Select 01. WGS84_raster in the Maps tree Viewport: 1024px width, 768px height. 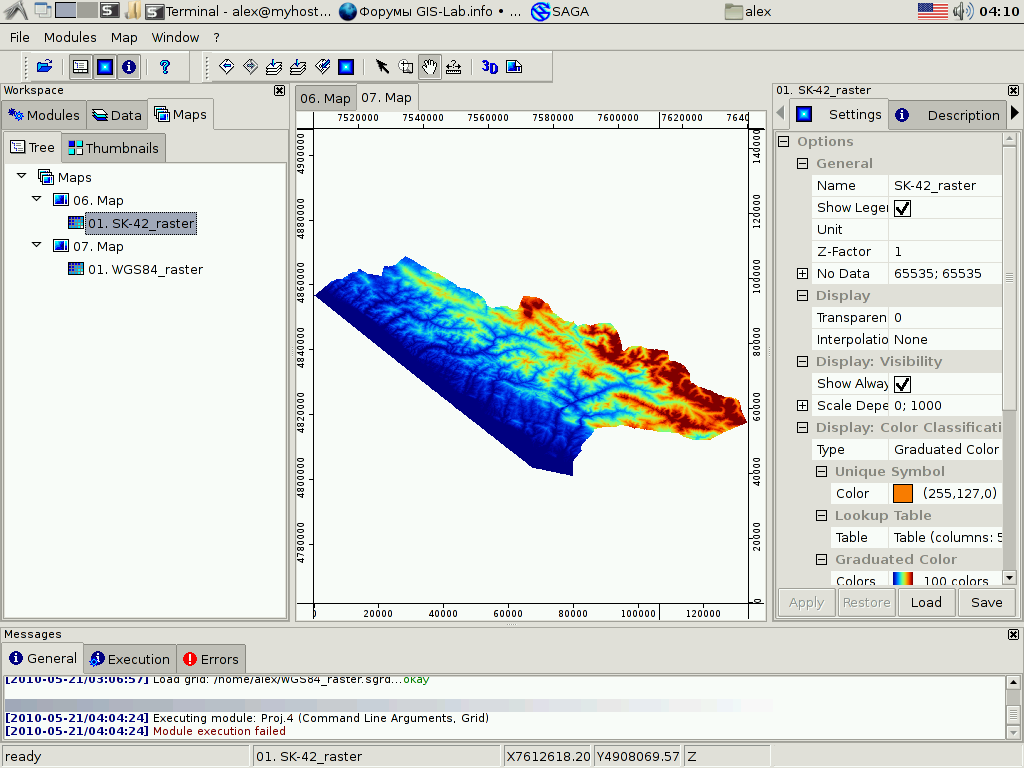click(145, 269)
